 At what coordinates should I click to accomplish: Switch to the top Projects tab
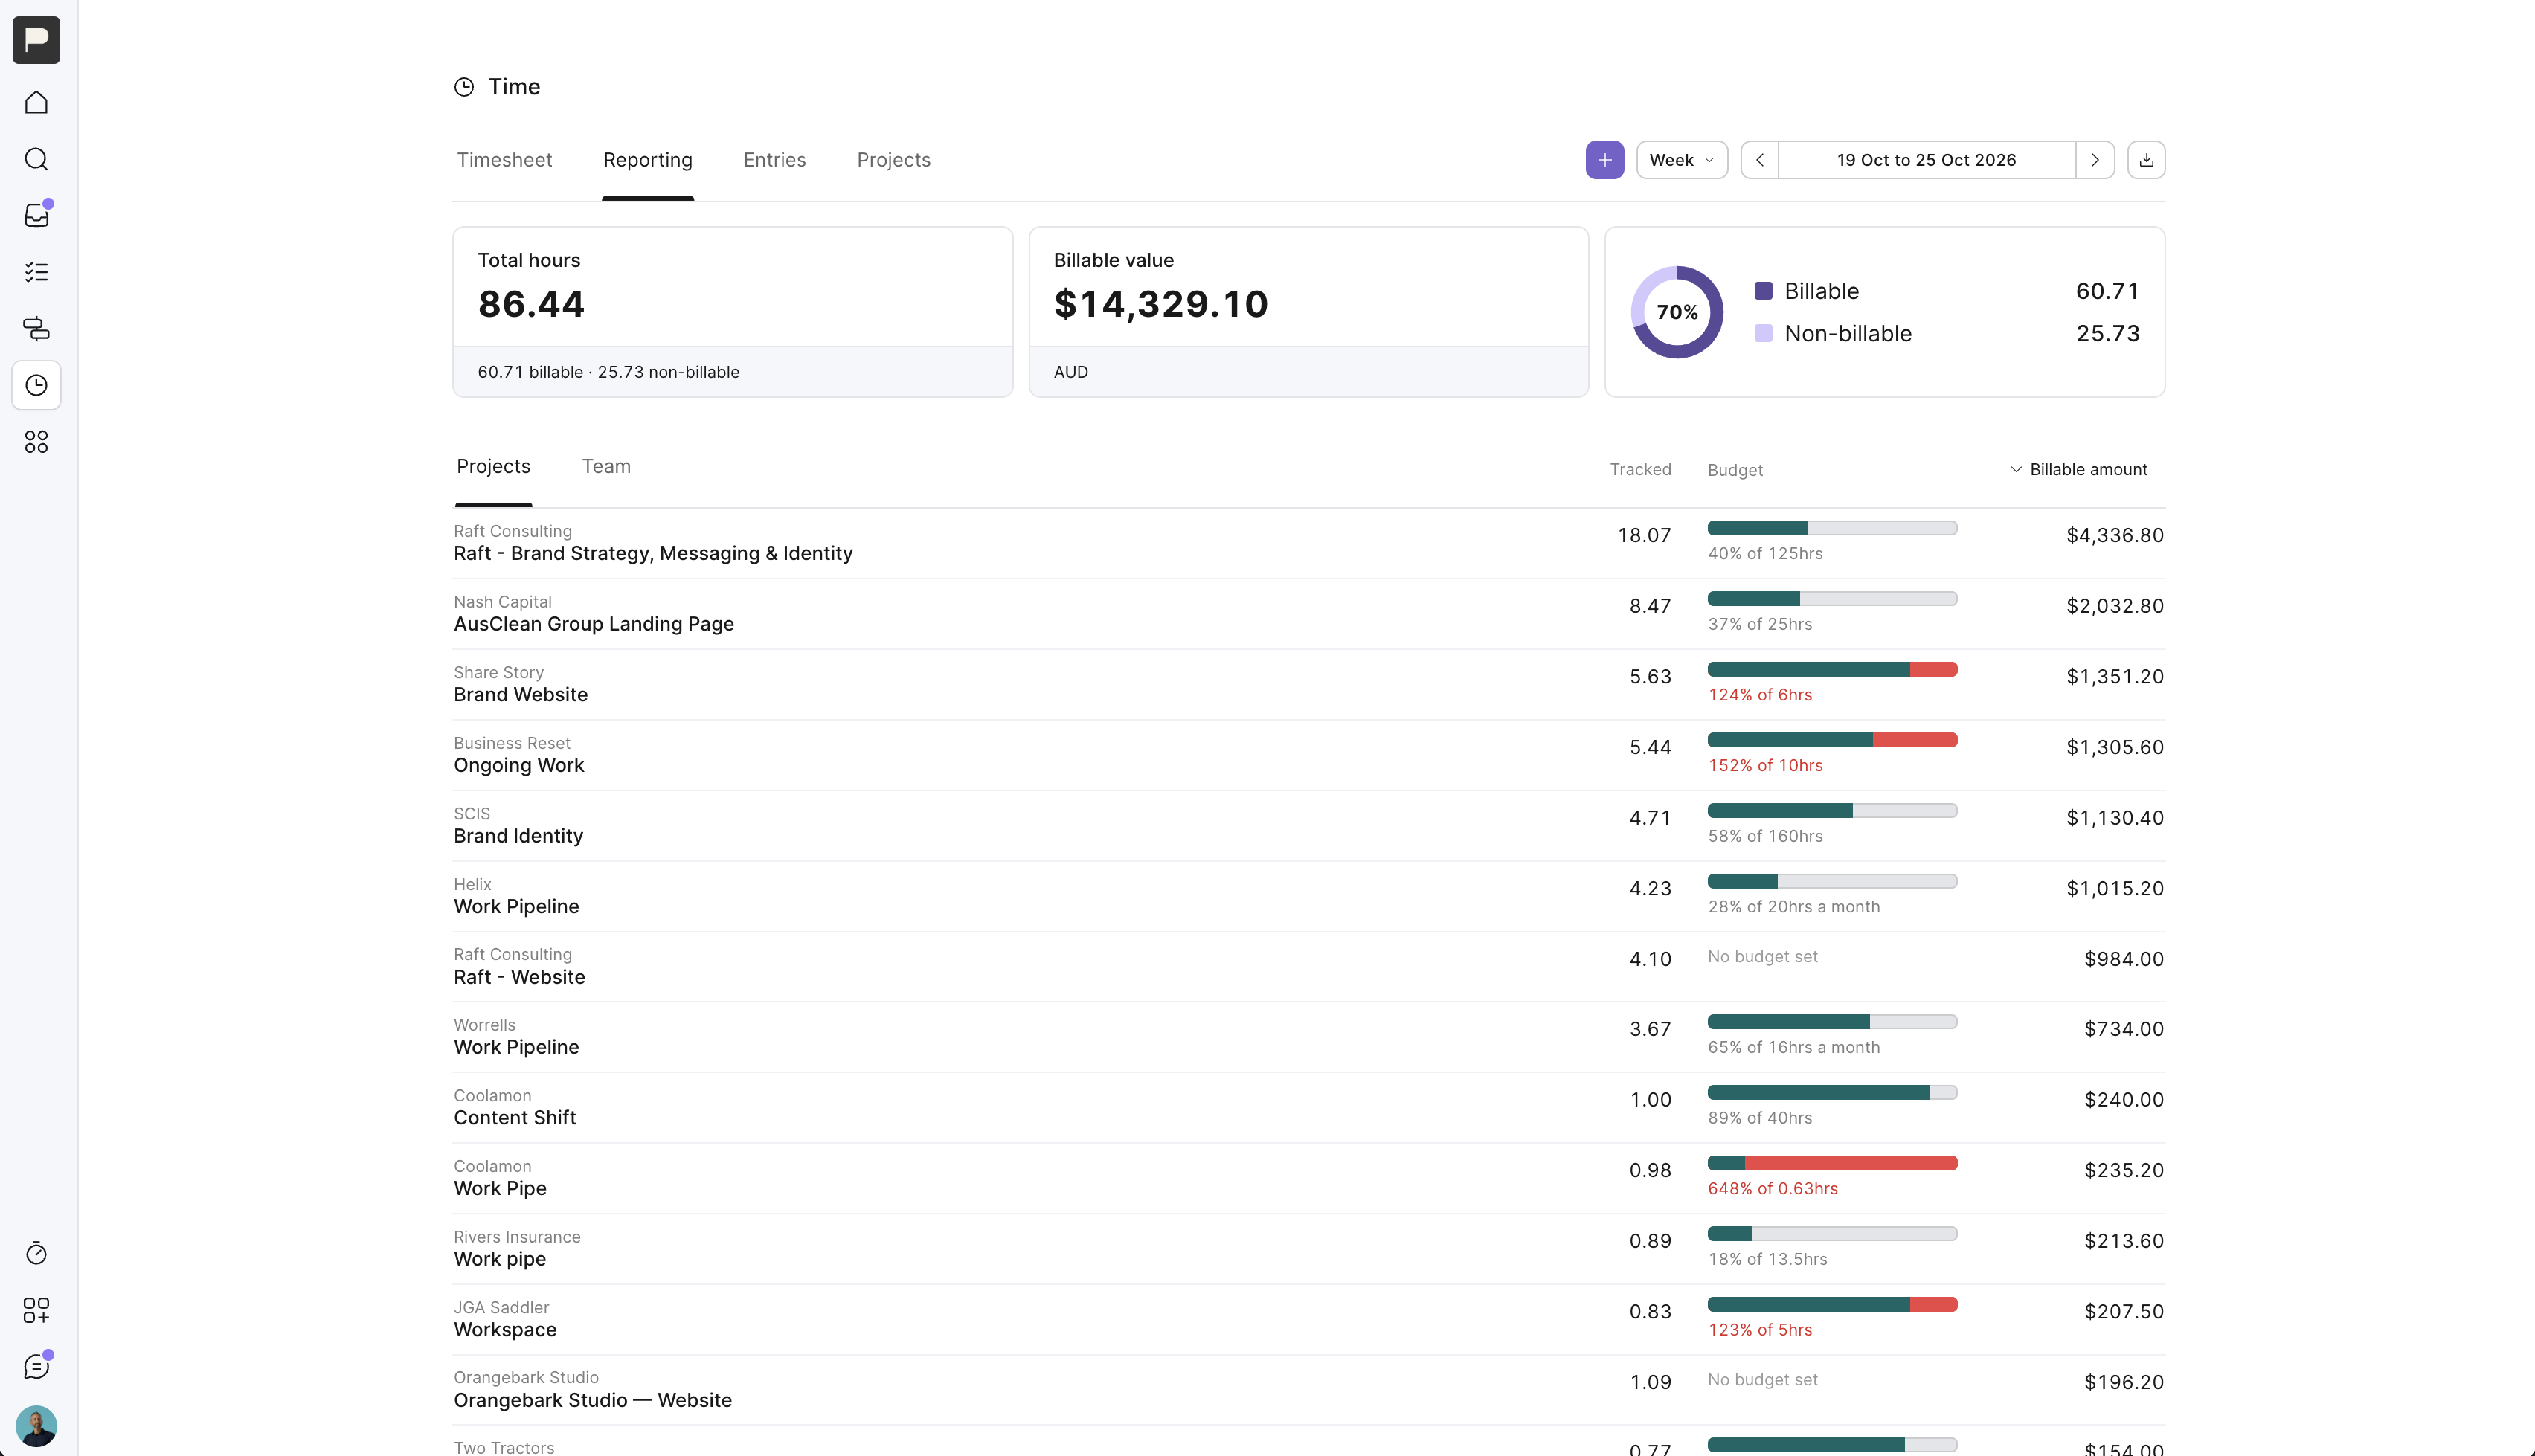[893, 160]
